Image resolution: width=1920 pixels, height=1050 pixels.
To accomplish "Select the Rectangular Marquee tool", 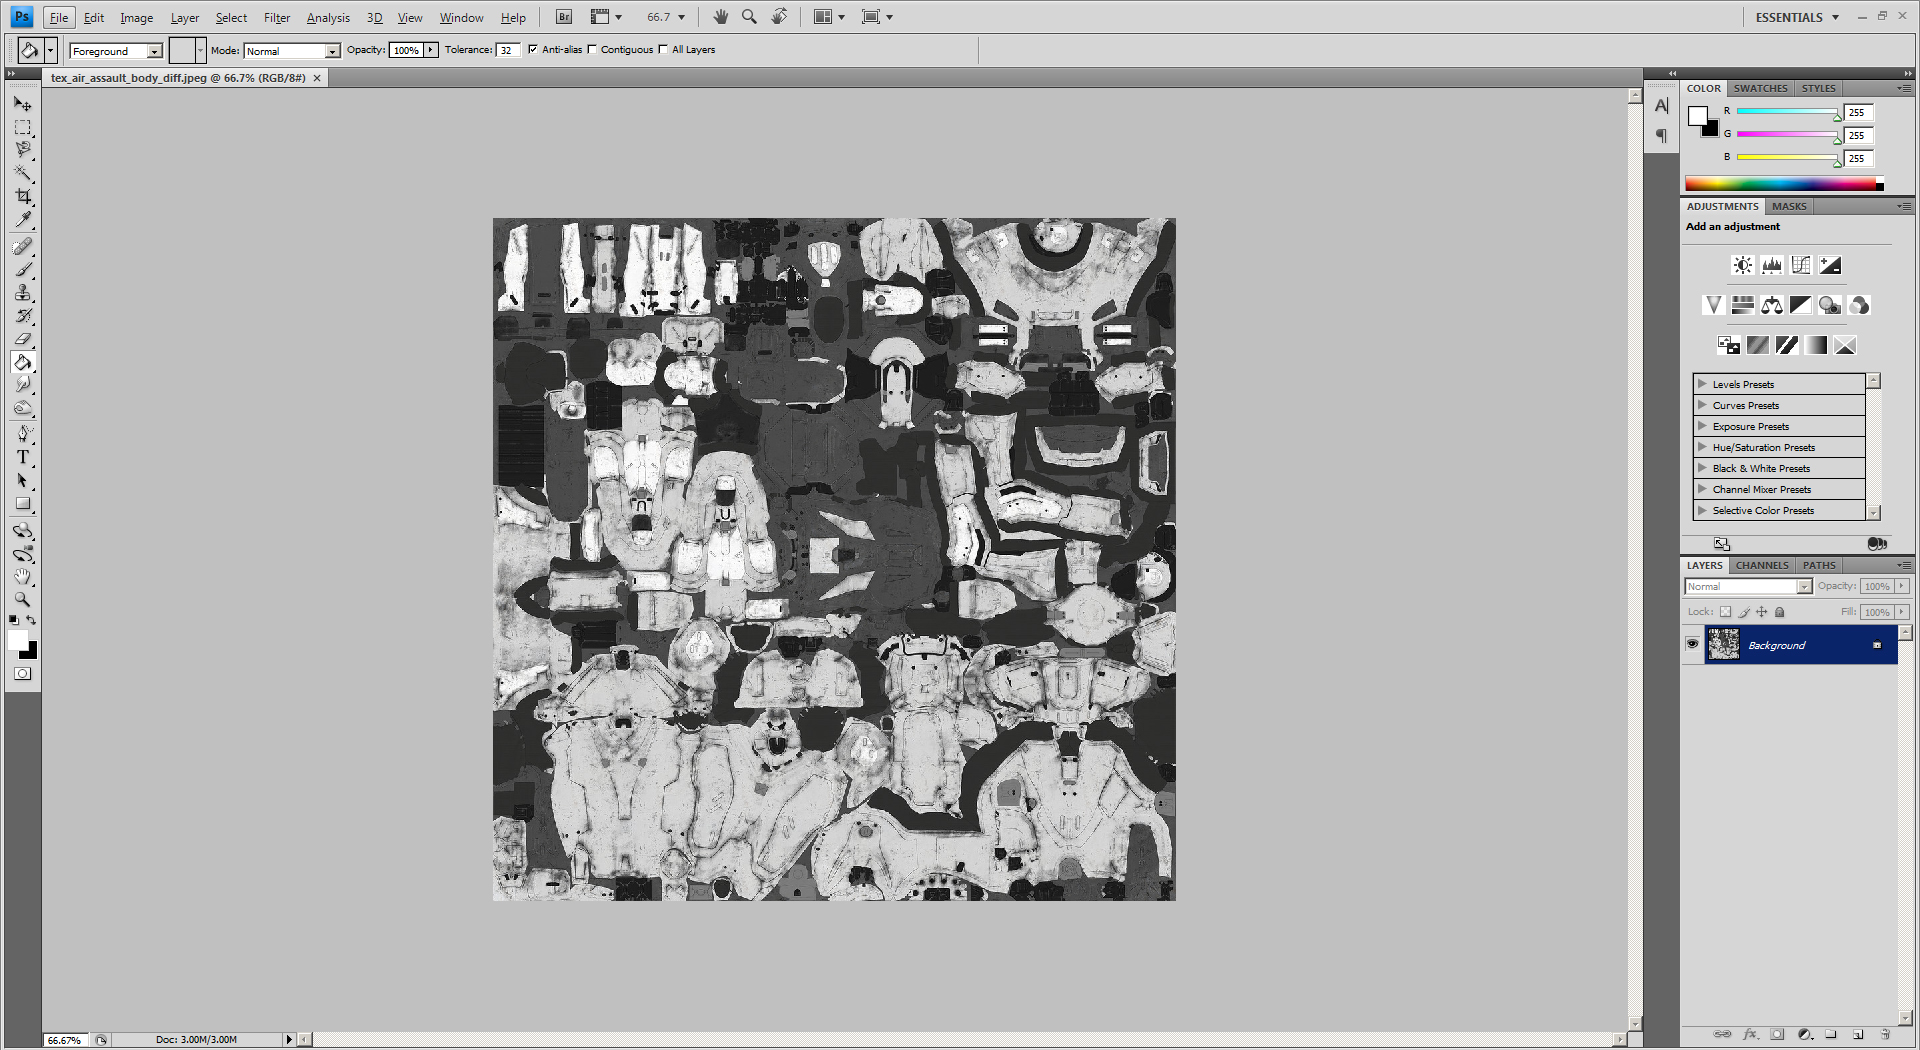I will click(22, 127).
